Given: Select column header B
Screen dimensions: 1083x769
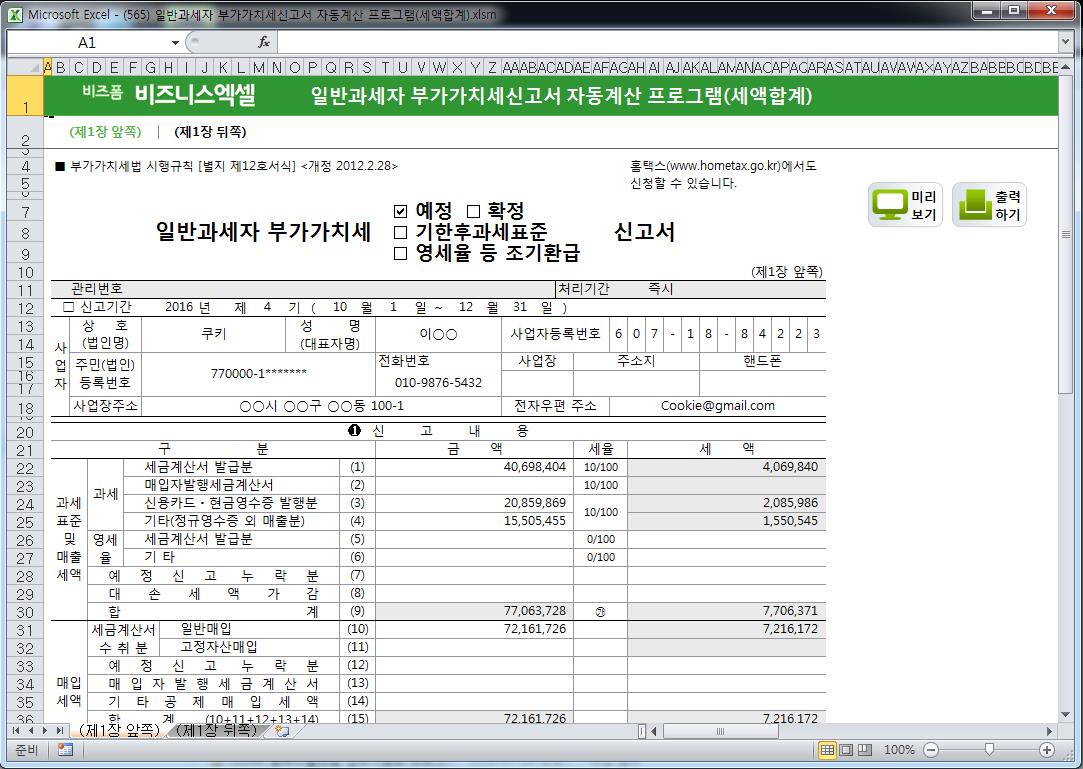Looking at the screenshot, I should [x=61, y=67].
